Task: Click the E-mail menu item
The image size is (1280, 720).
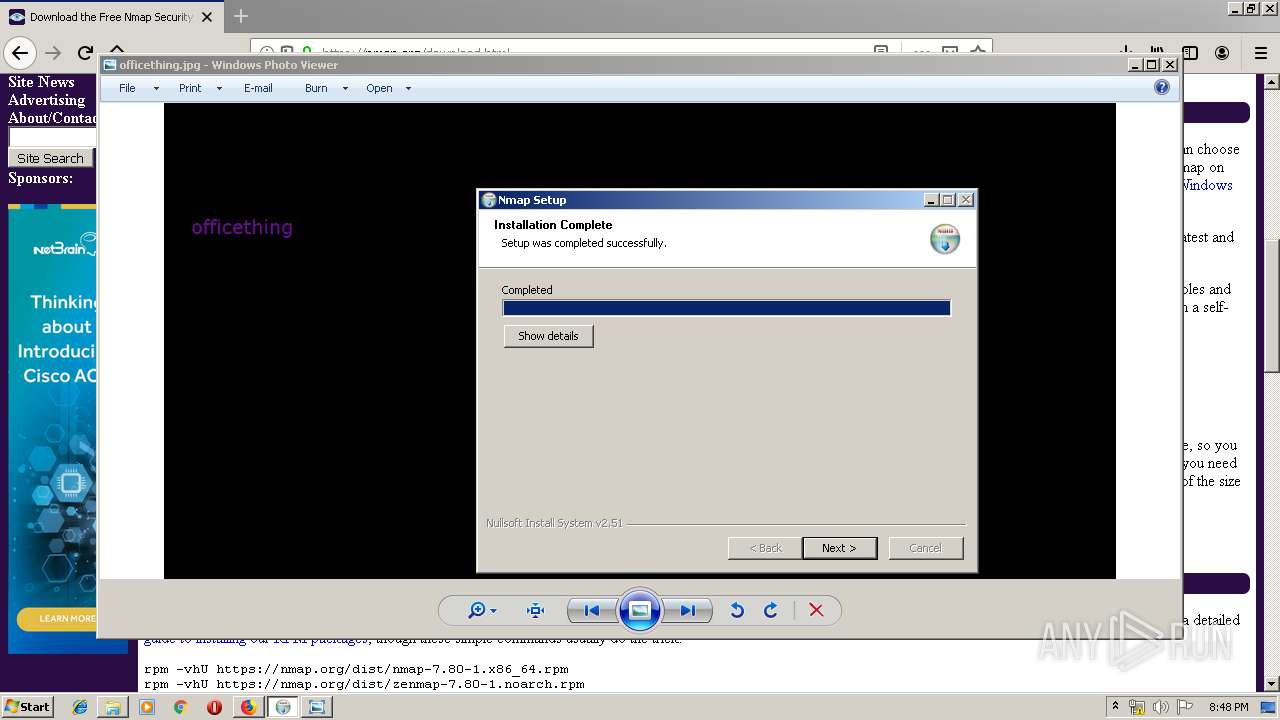Action: pos(258,88)
